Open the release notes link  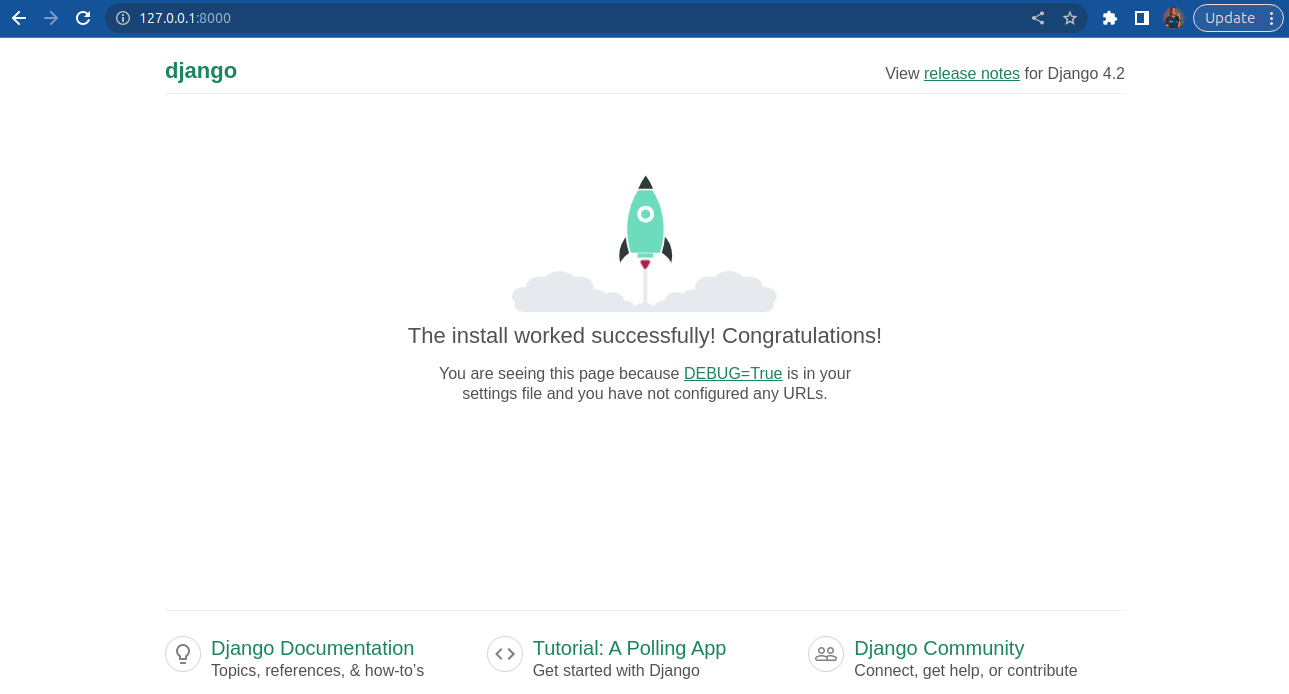click(x=972, y=73)
